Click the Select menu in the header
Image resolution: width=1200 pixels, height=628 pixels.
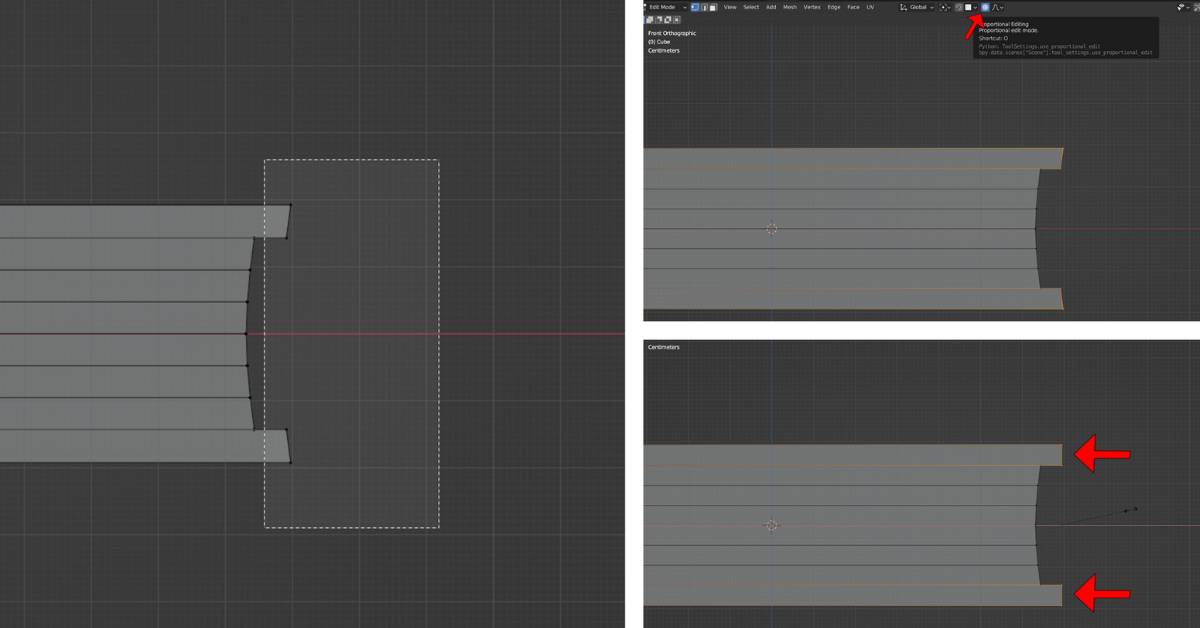pyautogui.click(x=751, y=6)
